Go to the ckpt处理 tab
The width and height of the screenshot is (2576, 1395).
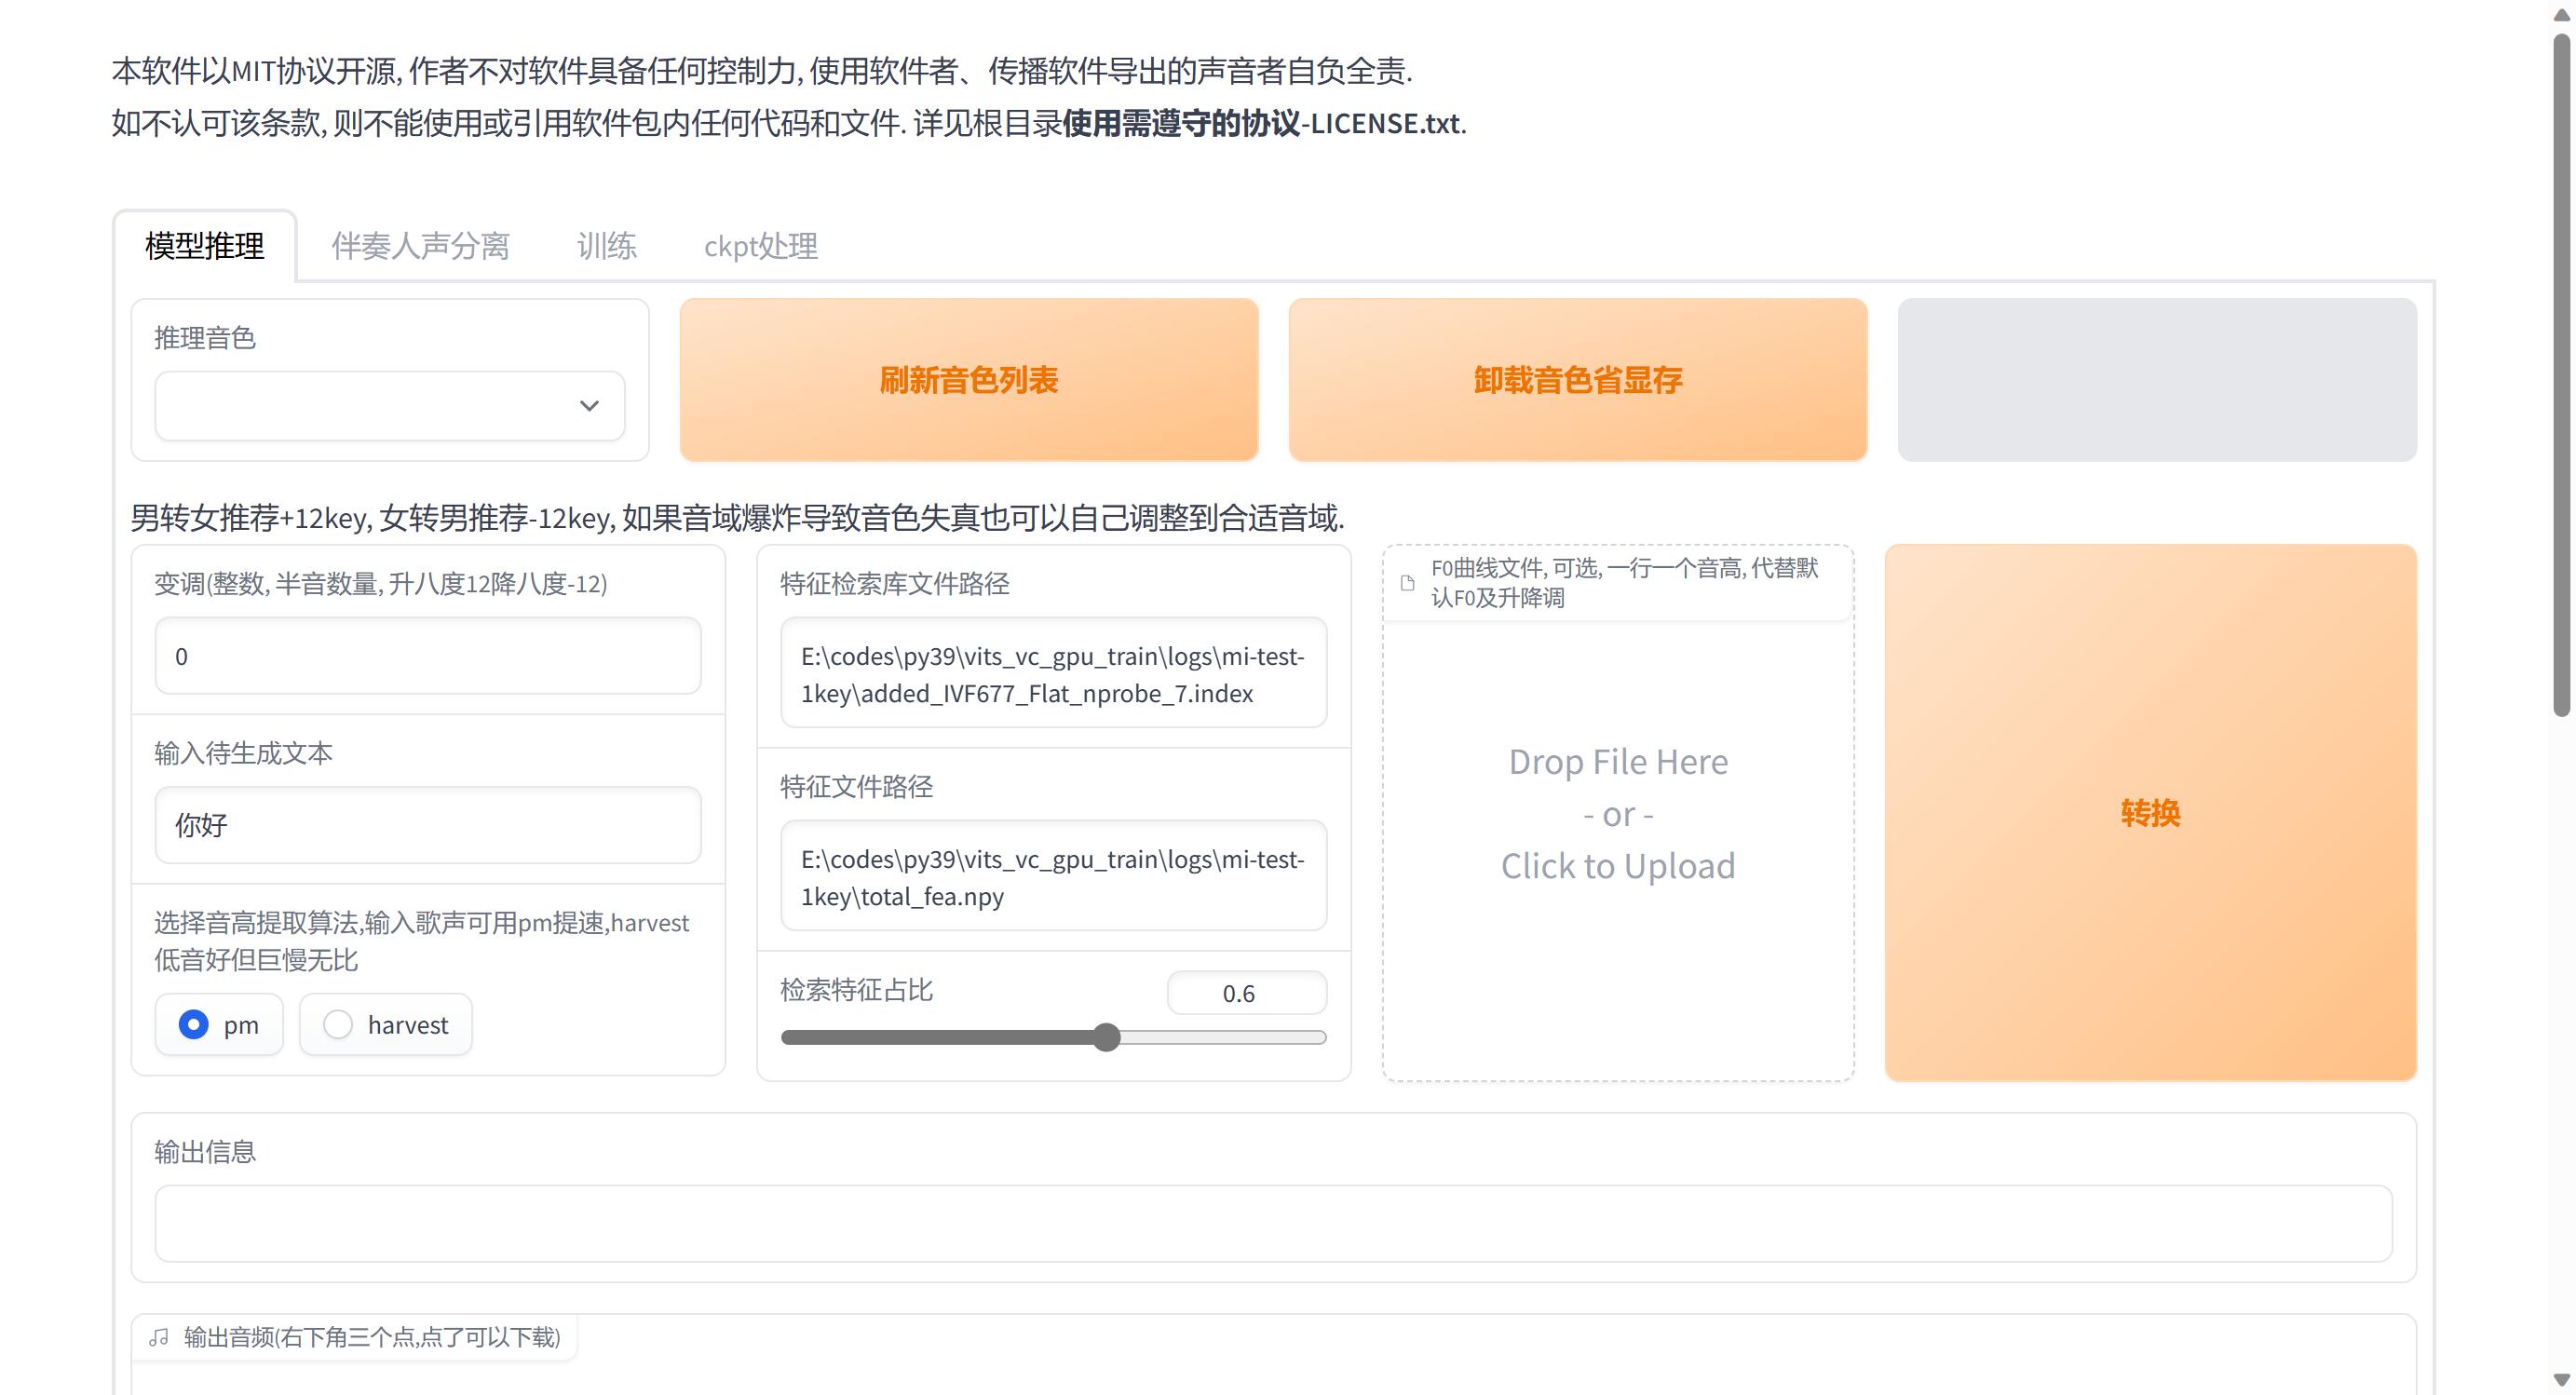point(760,246)
